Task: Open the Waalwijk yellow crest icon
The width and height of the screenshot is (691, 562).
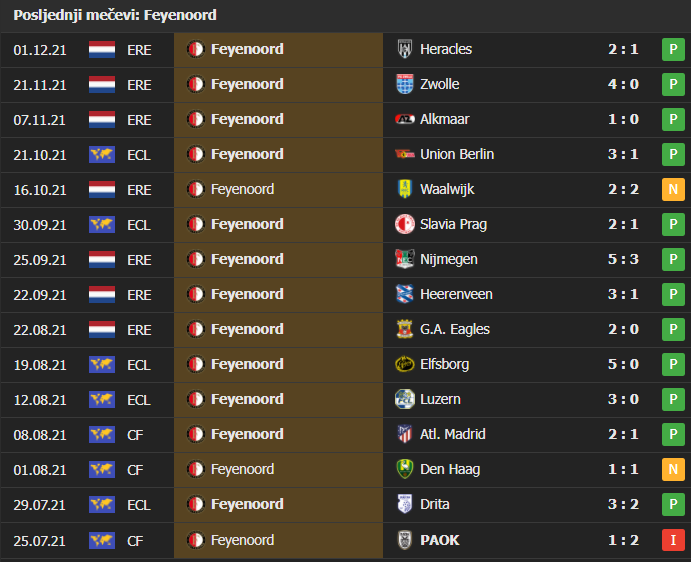Action: 405,189
